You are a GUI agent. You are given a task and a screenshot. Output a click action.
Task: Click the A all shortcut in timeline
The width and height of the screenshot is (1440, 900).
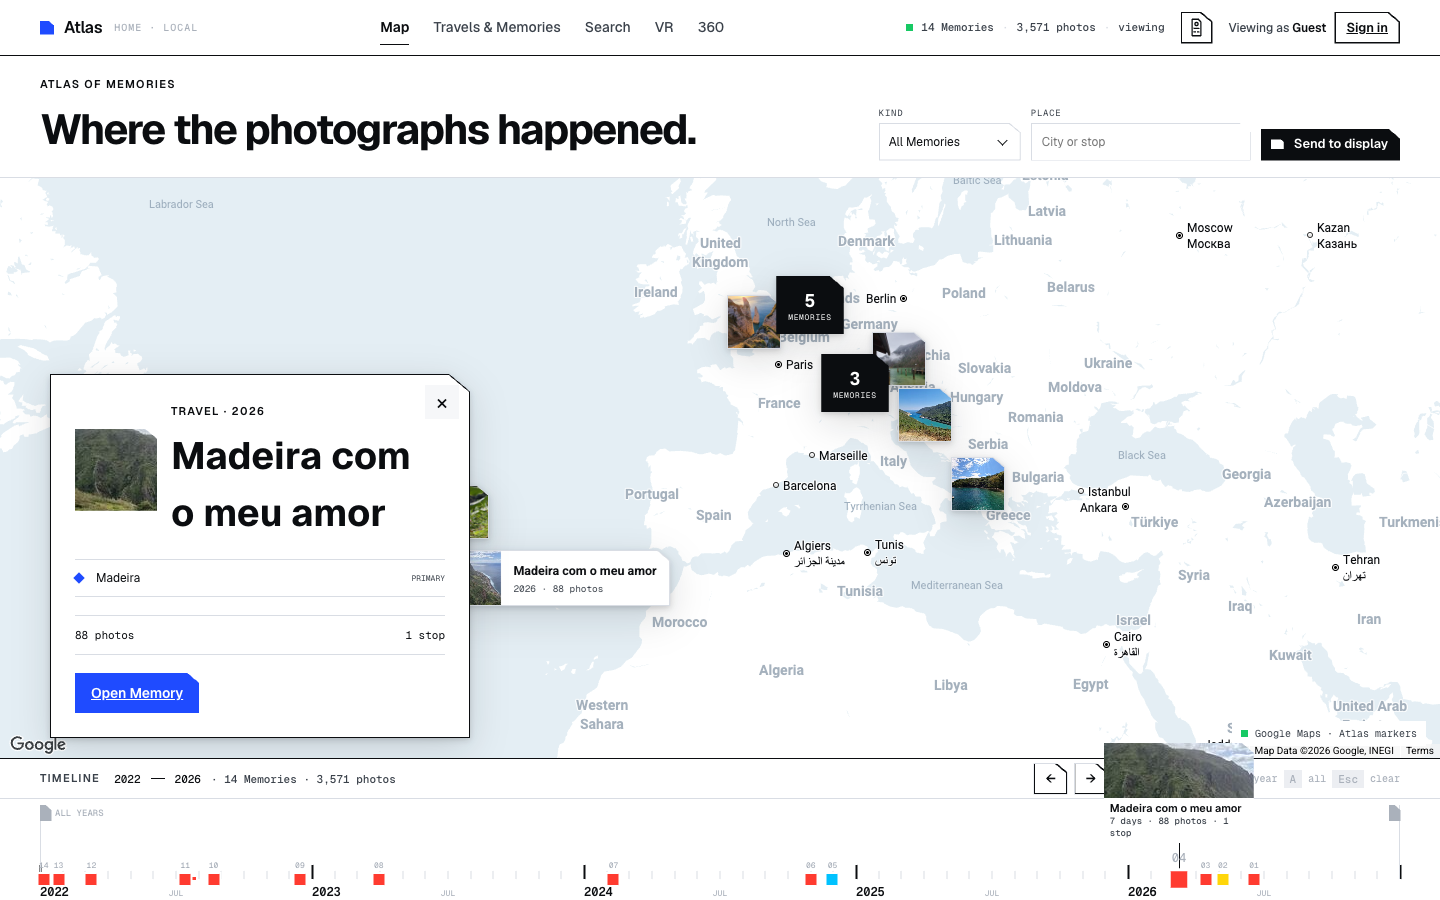(1306, 779)
